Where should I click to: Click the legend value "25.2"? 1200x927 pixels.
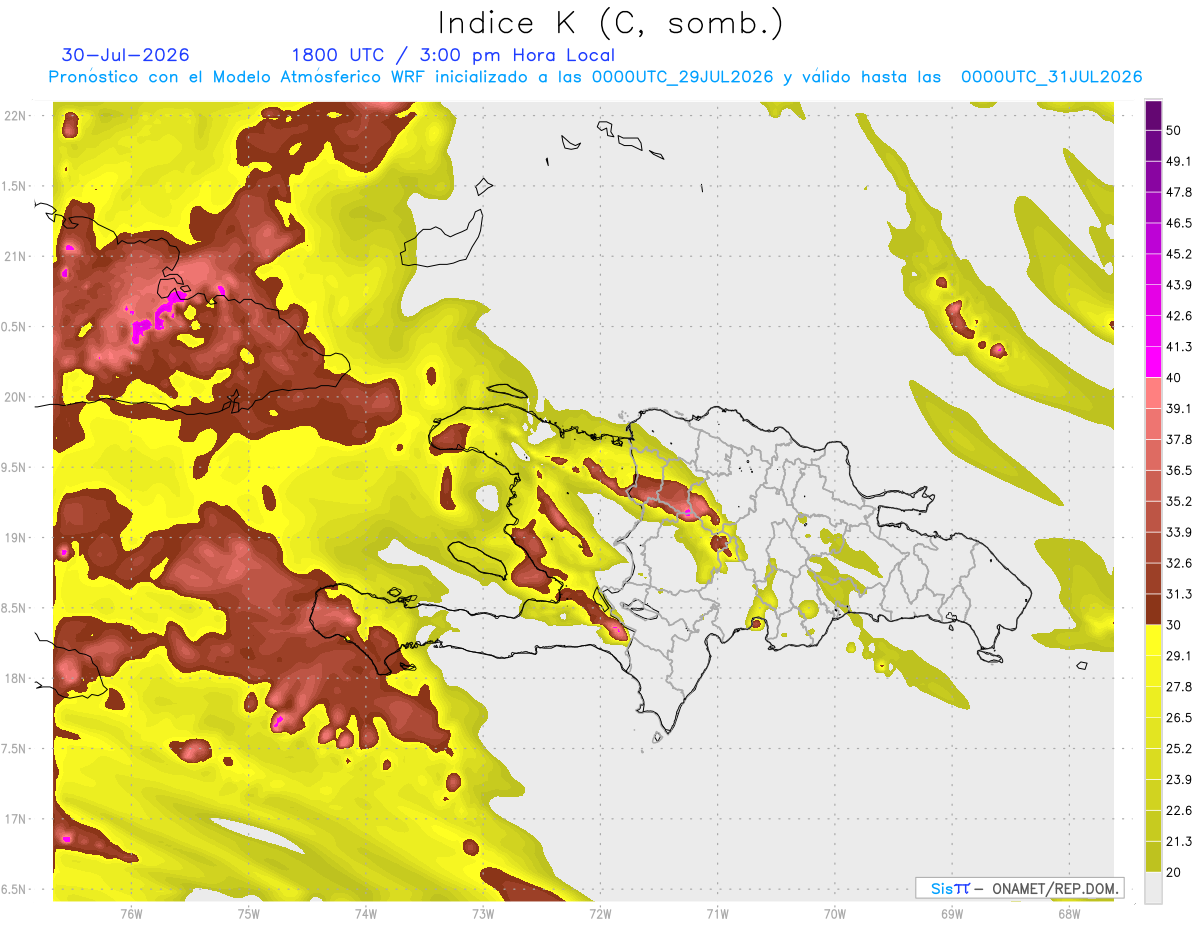pos(1179,749)
